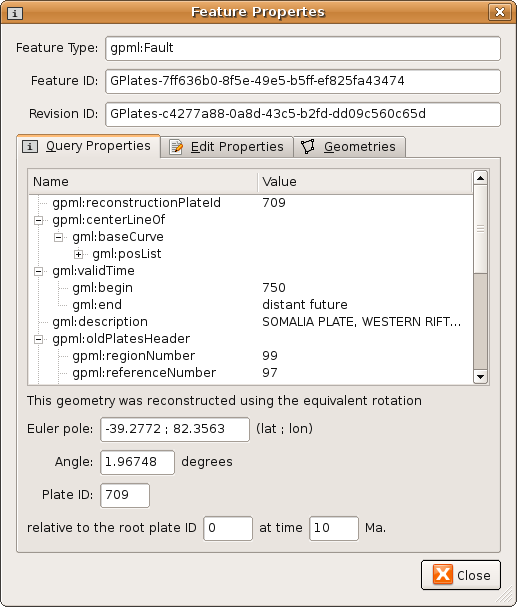Collapse the gpml:oldPlatesHeader node
The image size is (517, 607).
pos(38,340)
